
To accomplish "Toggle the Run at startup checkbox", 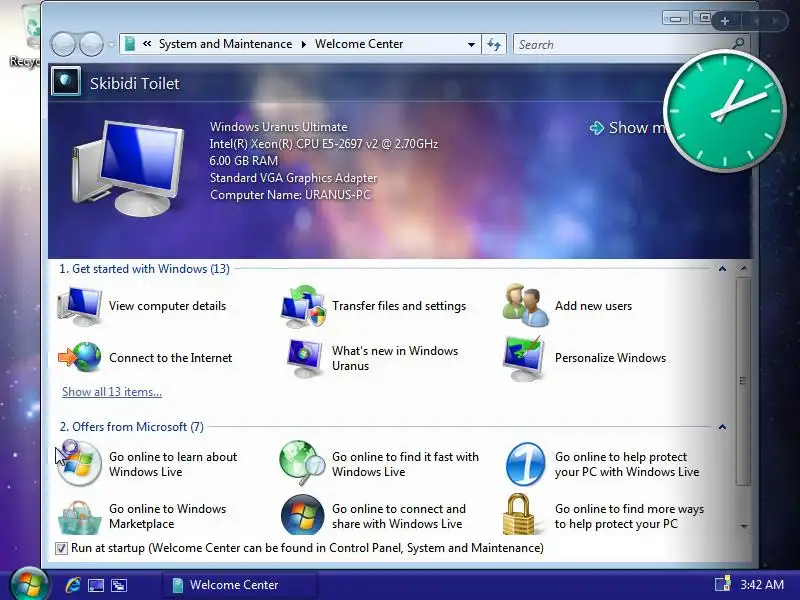I will (61, 548).
